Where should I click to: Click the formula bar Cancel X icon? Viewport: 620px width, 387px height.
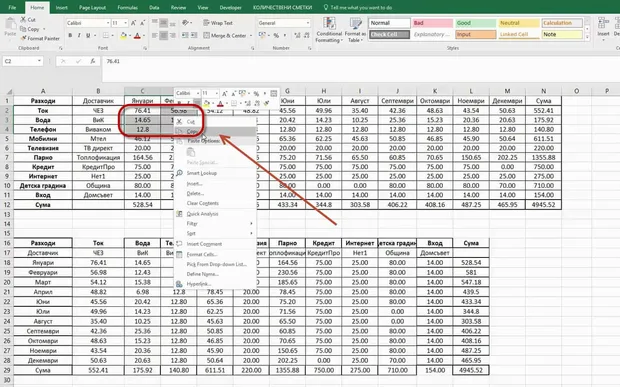[x=63, y=61]
